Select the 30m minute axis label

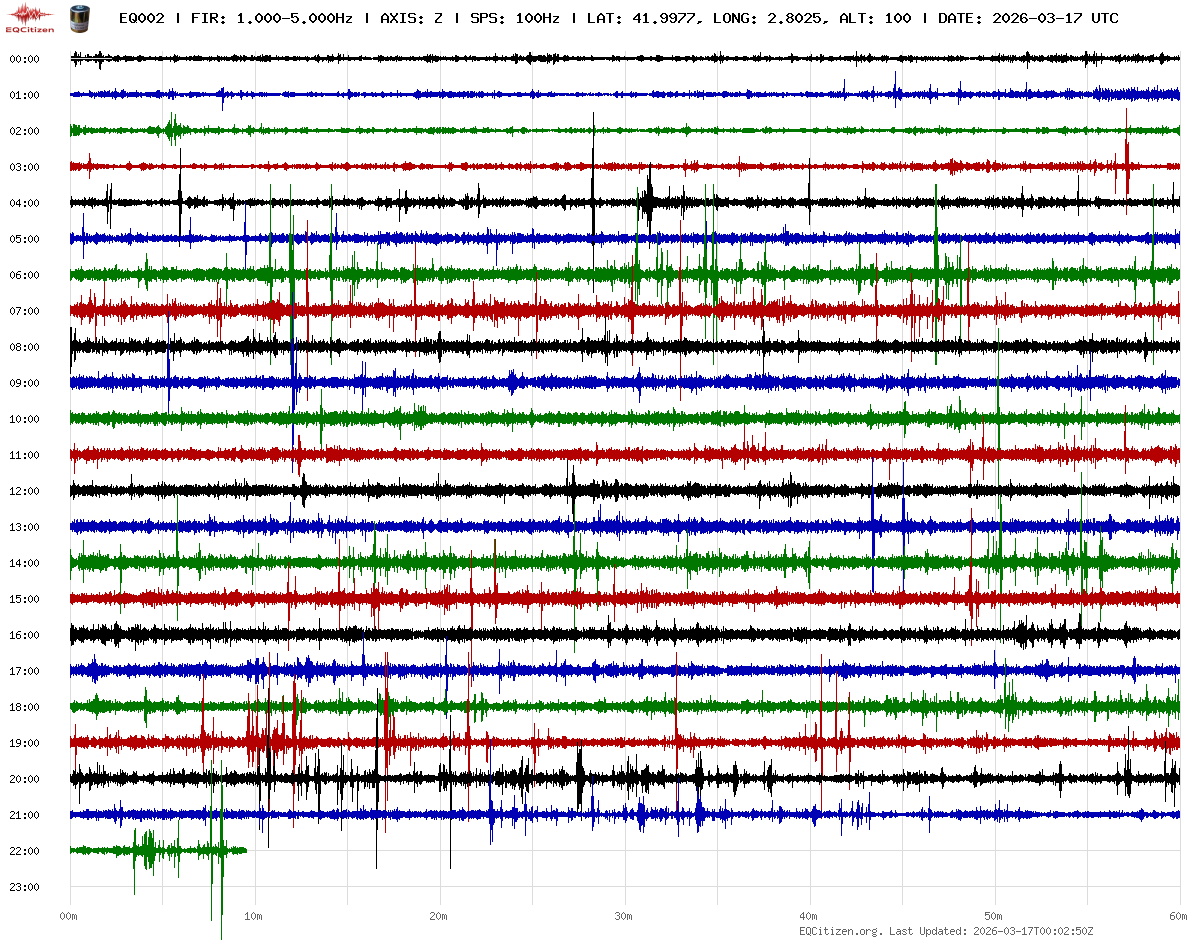(x=624, y=916)
